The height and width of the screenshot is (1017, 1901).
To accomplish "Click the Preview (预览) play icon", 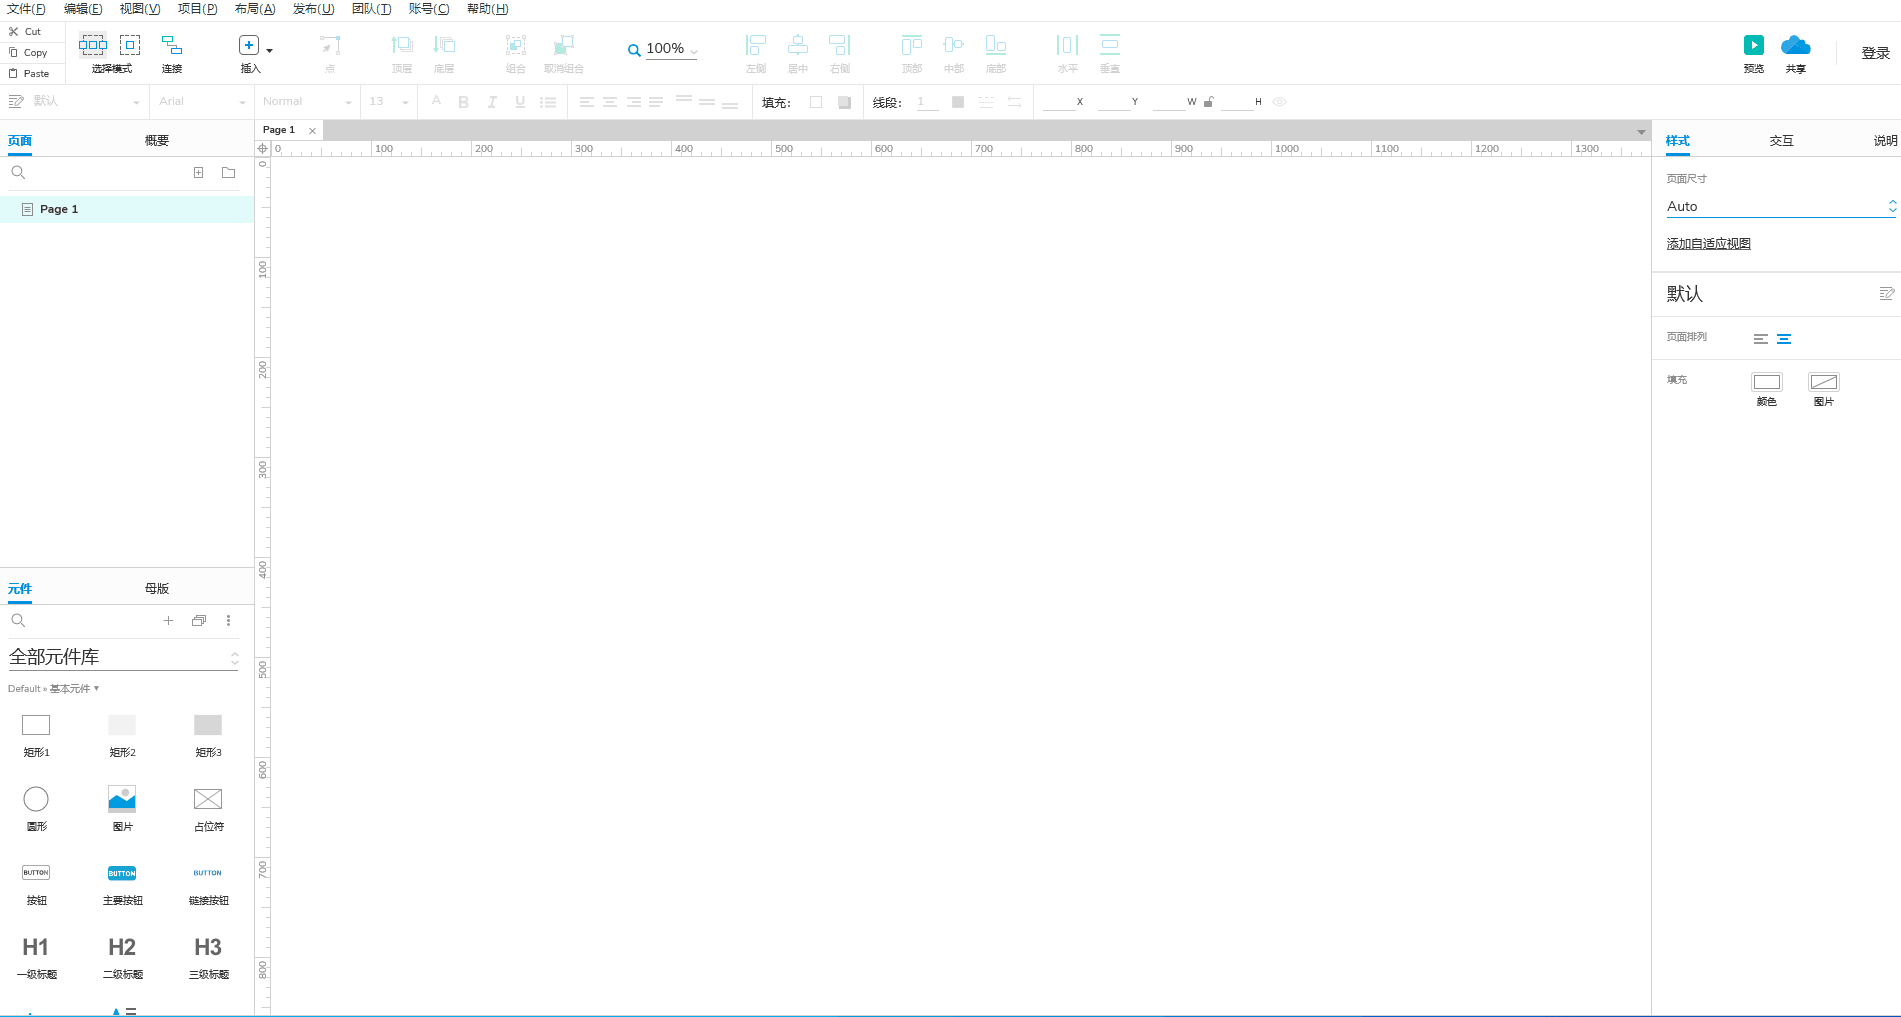I will coord(1753,46).
